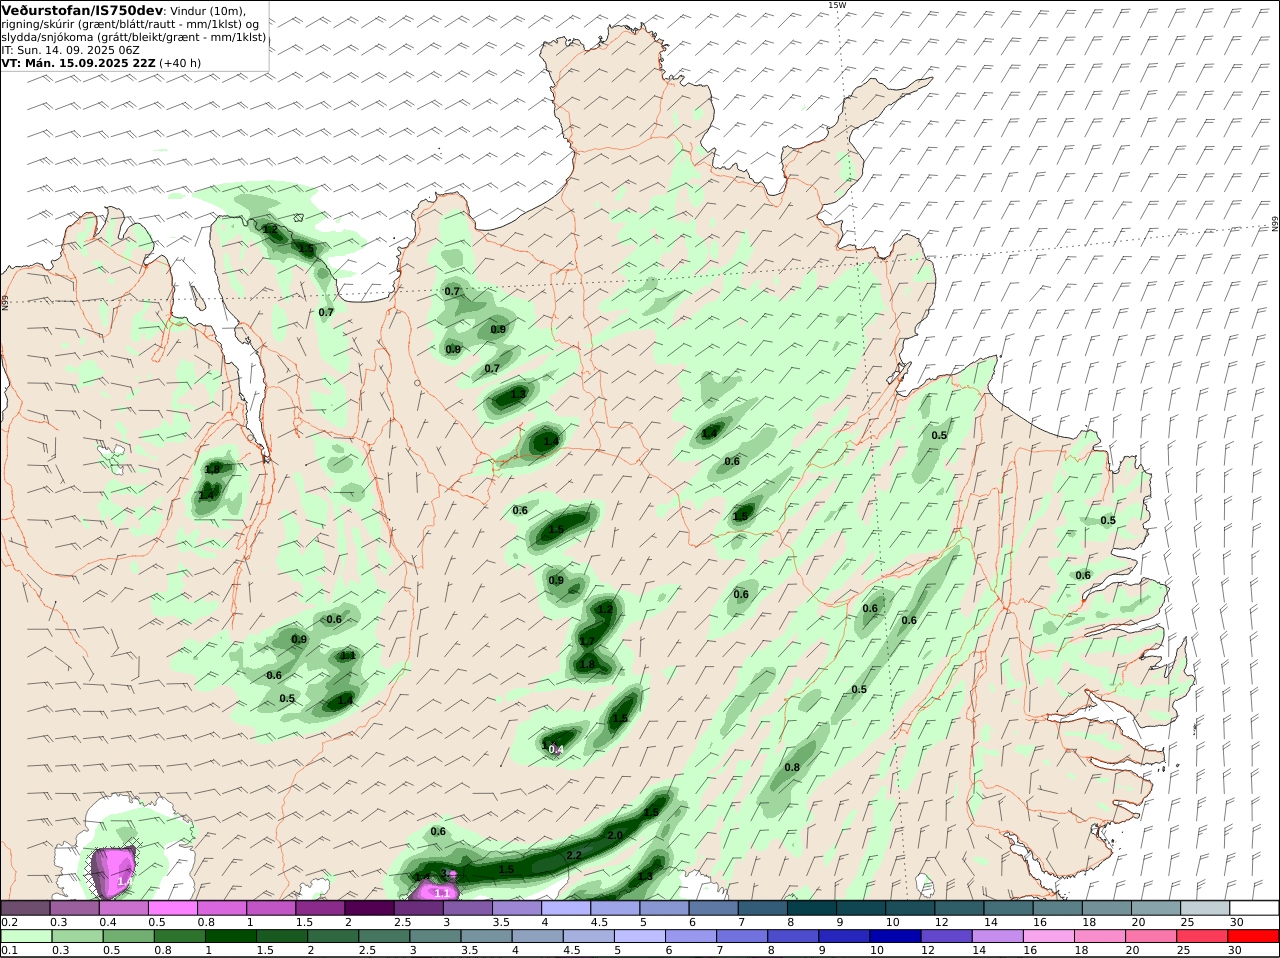Click the 1.7 rainfall value on the map
Image resolution: width=1280 pixels, height=958 pixels.
tap(587, 642)
